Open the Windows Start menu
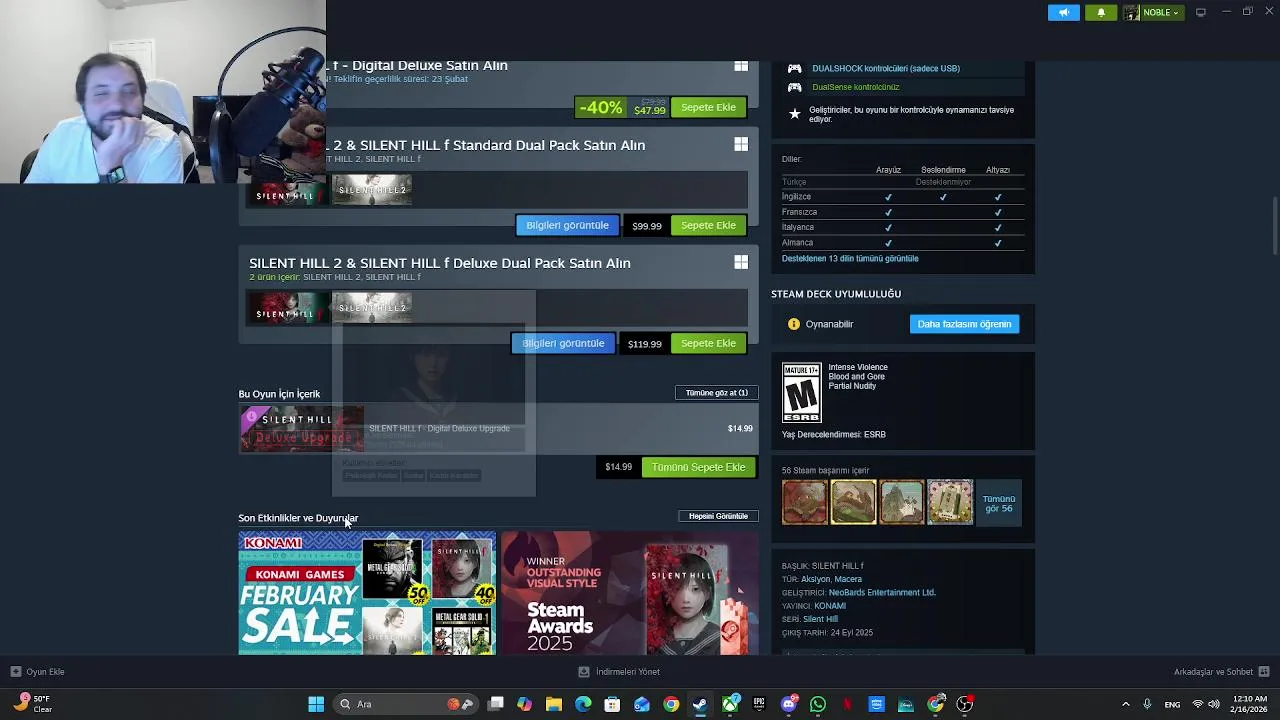This screenshot has height=720, width=1280. [x=316, y=704]
